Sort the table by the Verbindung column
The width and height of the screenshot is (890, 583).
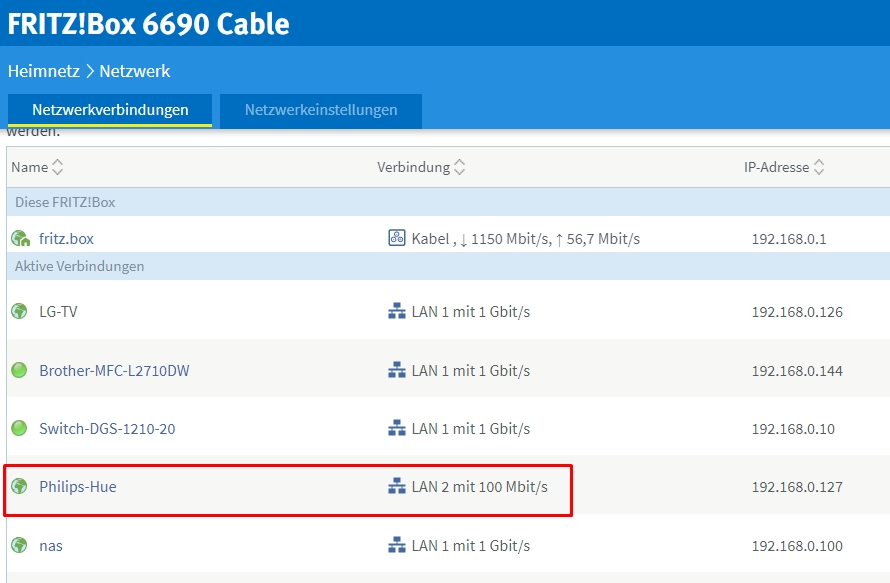421,167
